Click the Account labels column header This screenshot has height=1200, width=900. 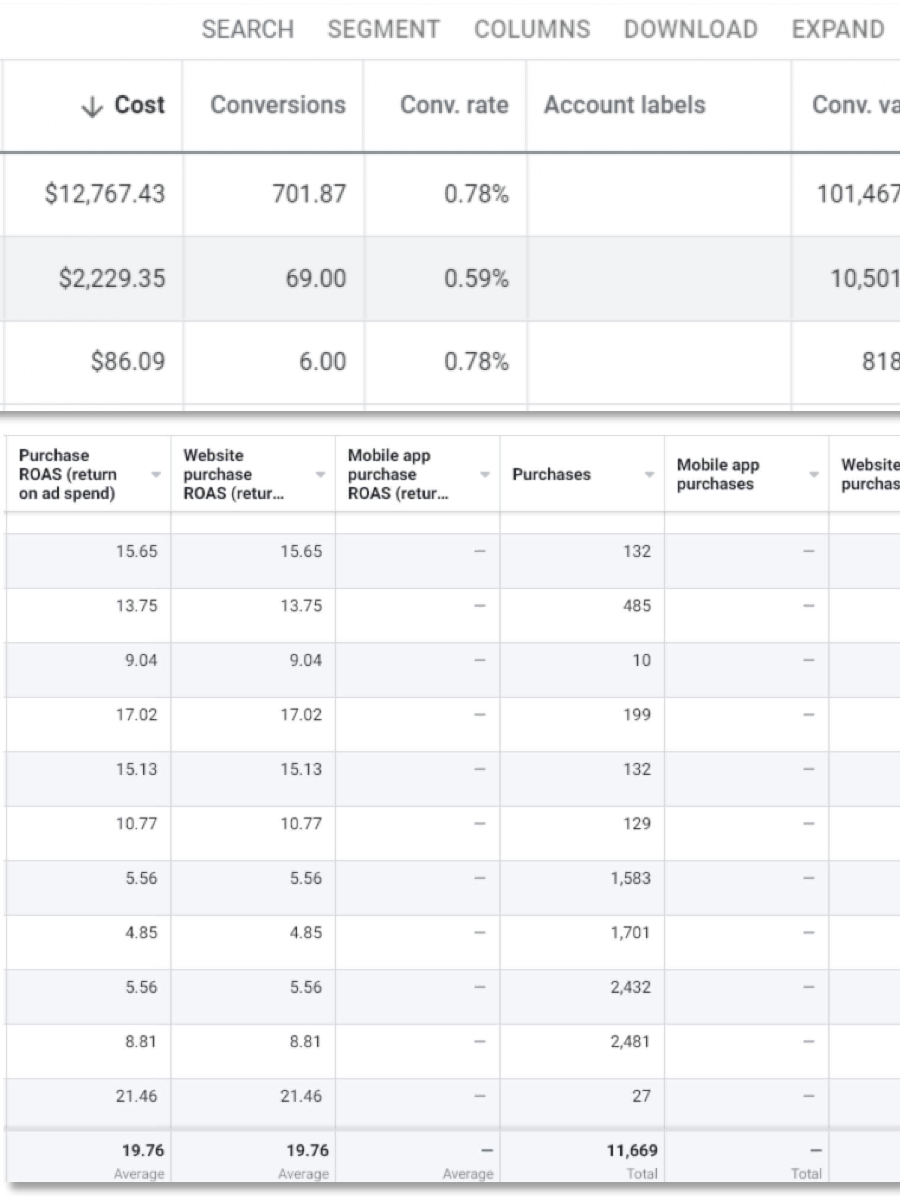[x=624, y=106]
